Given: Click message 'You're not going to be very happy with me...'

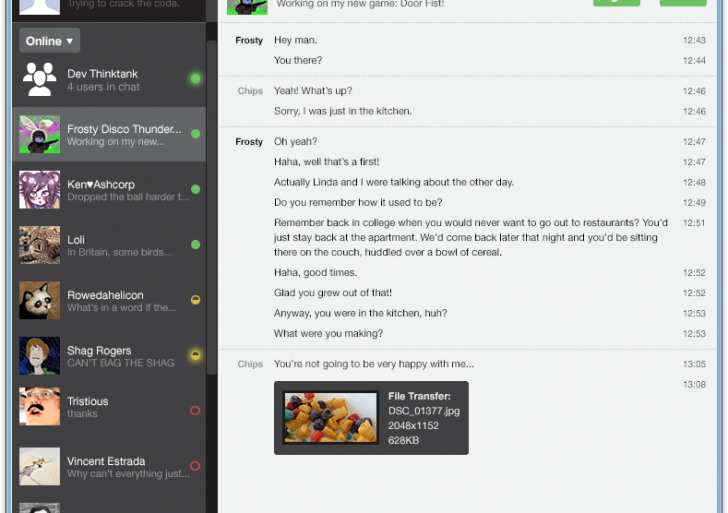Looking at the screenshot, I should click(374, 364).
